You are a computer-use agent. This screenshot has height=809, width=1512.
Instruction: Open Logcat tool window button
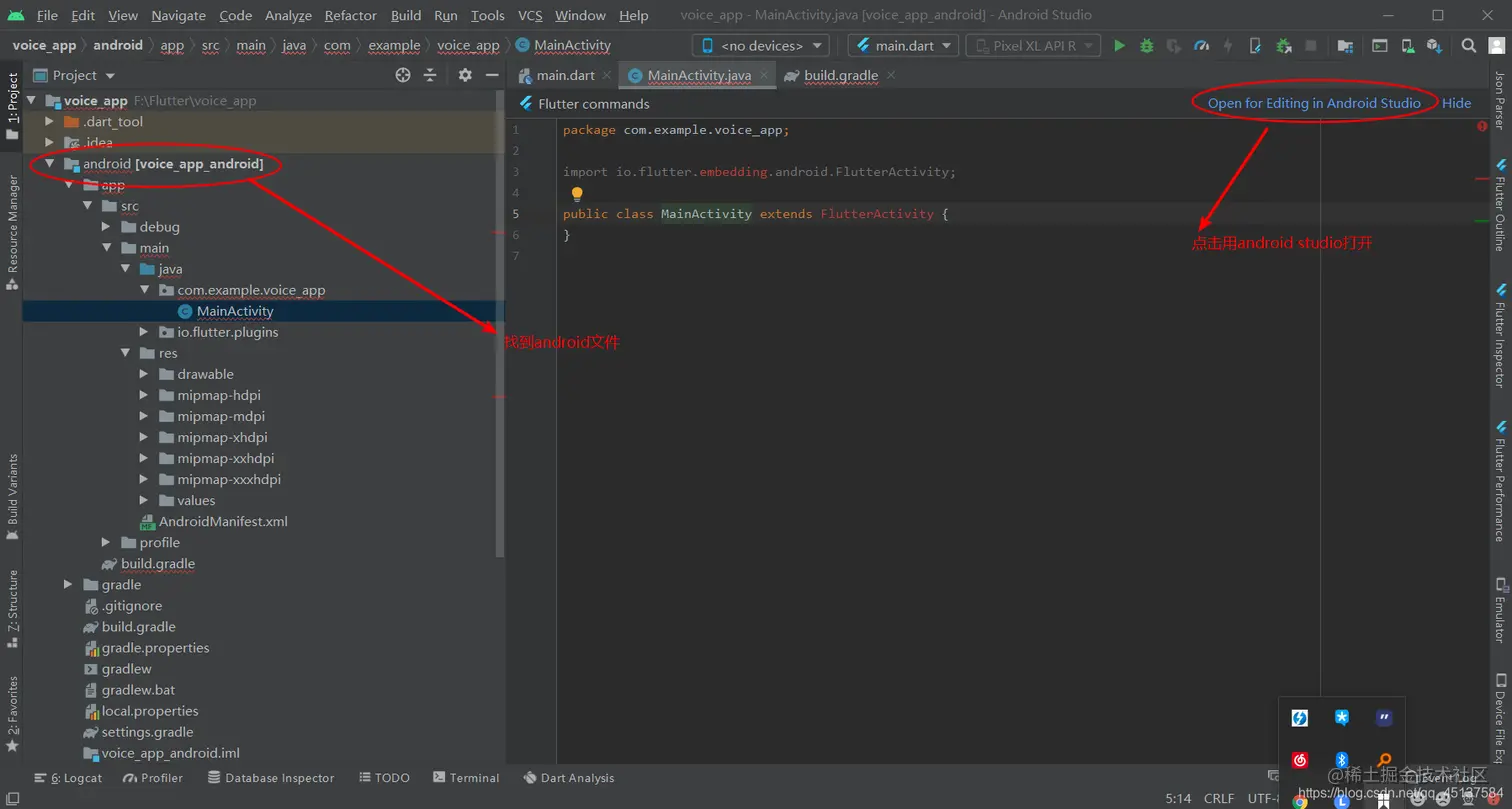(x=68, y=778)
